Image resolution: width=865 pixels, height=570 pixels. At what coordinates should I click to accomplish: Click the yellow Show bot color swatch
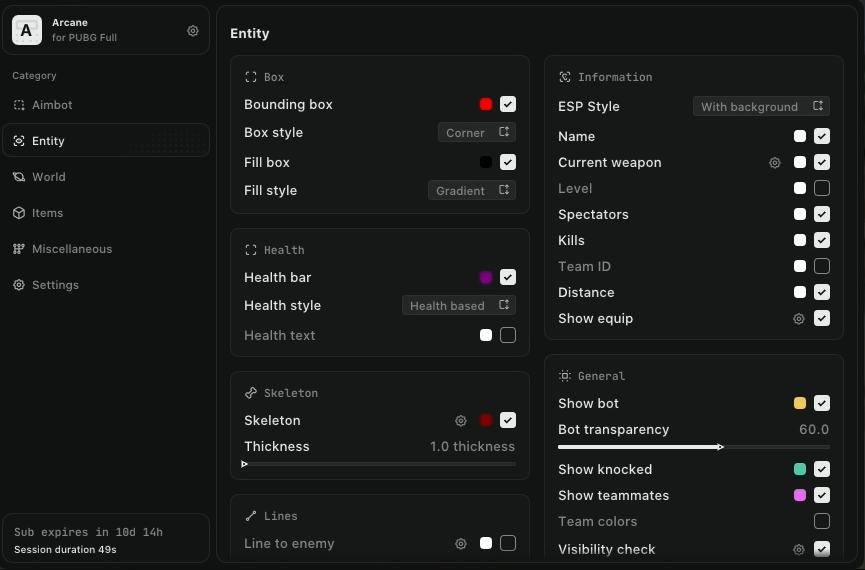800,404
